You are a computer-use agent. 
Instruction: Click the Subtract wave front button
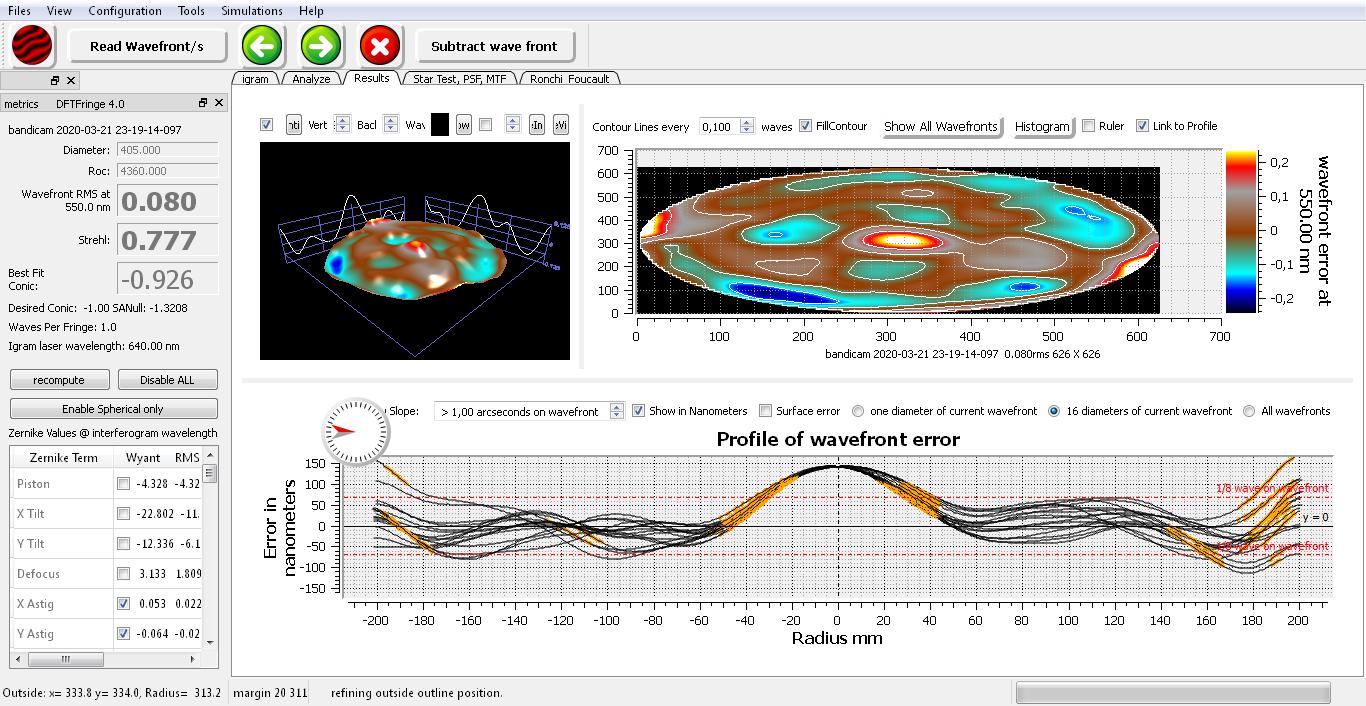click(494, 46)
